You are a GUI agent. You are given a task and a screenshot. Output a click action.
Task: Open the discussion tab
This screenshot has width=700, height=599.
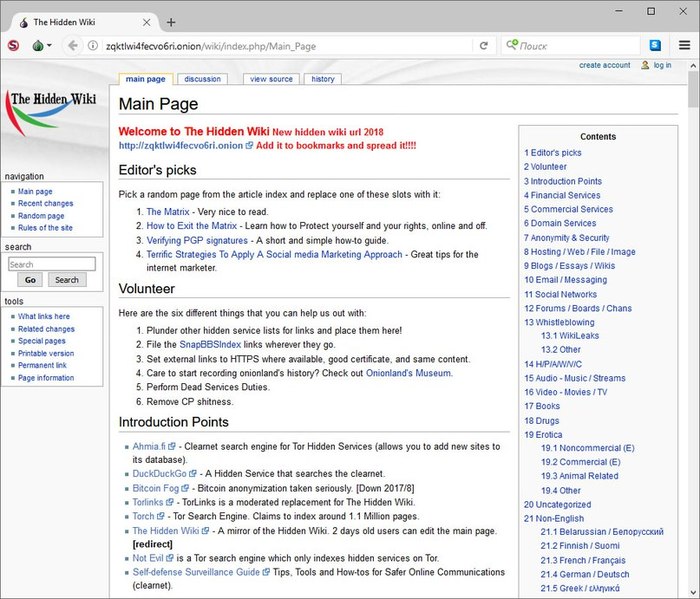point(202,79)
